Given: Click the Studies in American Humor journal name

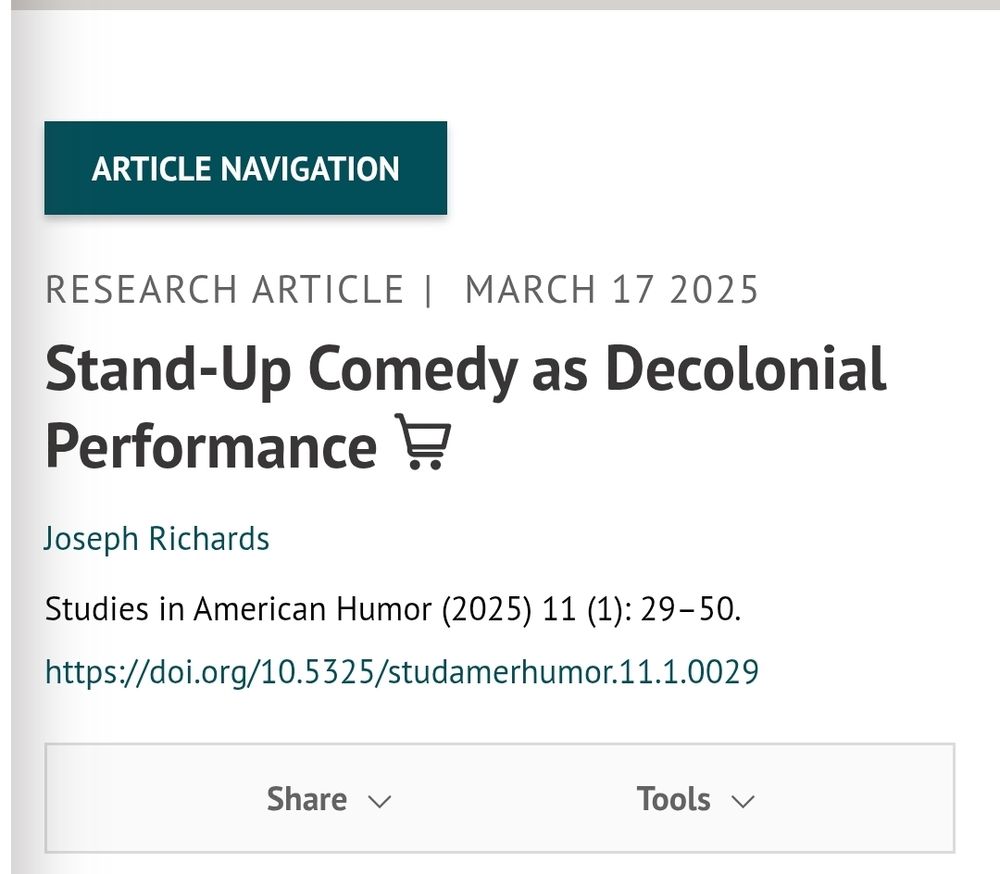Looking at the screenshot, I should pyautogui.click(x=239, y=609).
